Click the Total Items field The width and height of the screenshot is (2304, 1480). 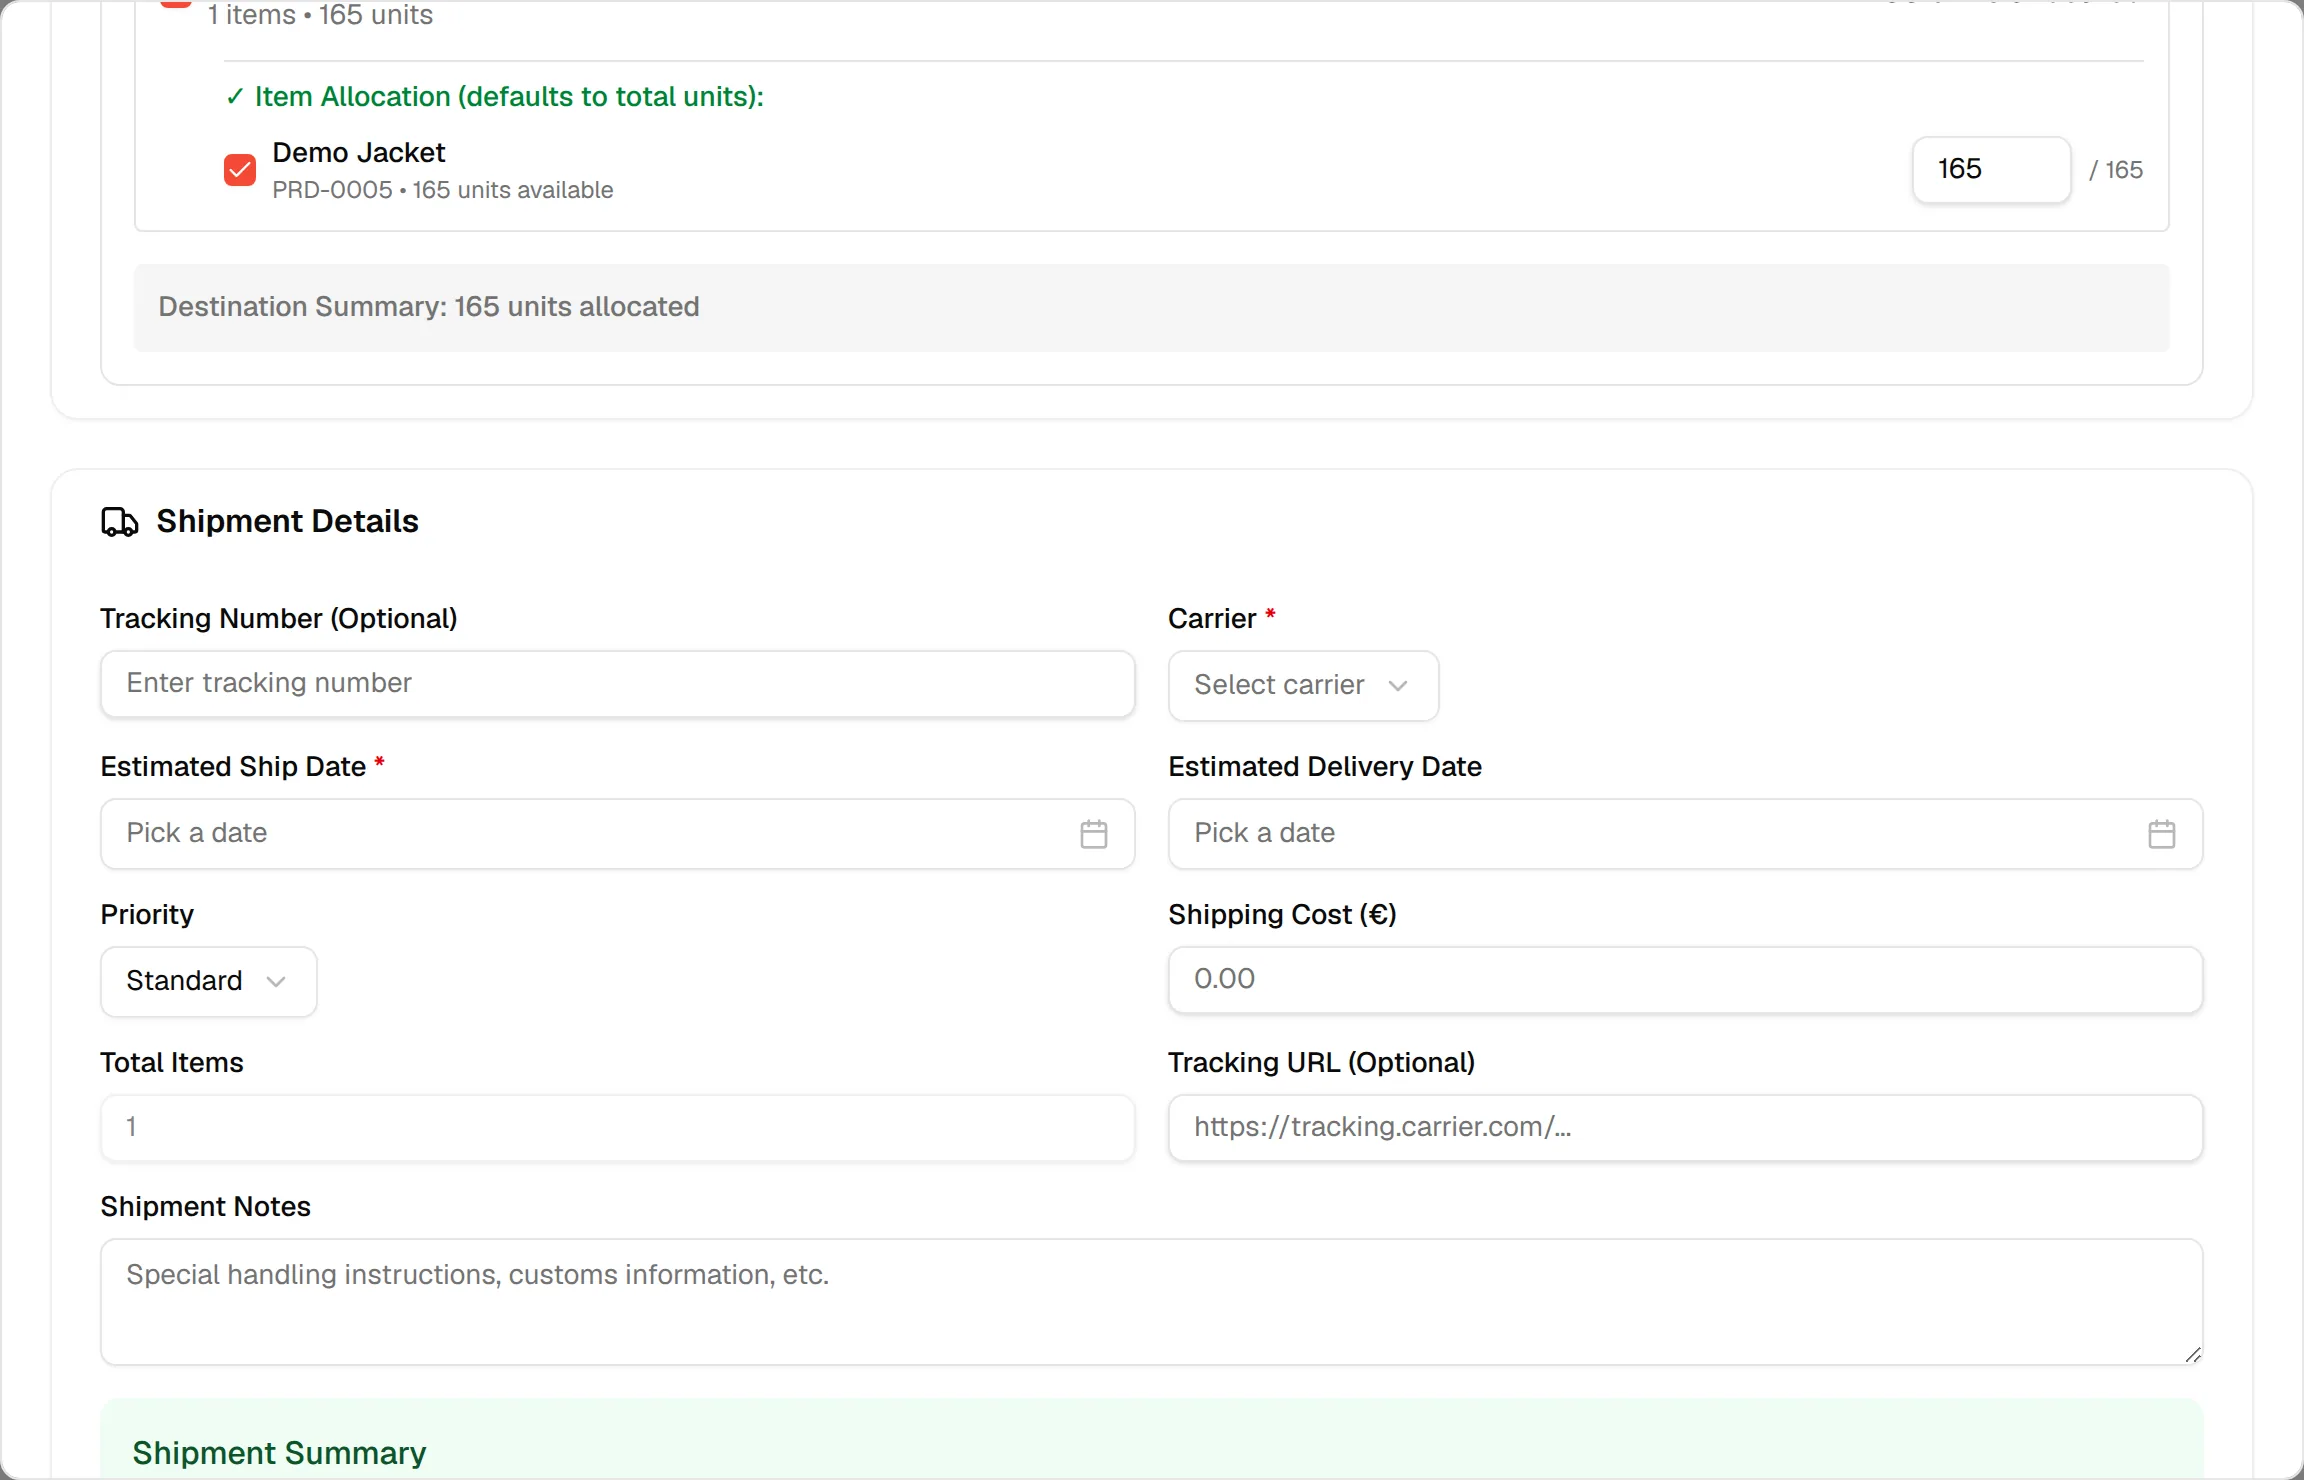[617, 1128]
